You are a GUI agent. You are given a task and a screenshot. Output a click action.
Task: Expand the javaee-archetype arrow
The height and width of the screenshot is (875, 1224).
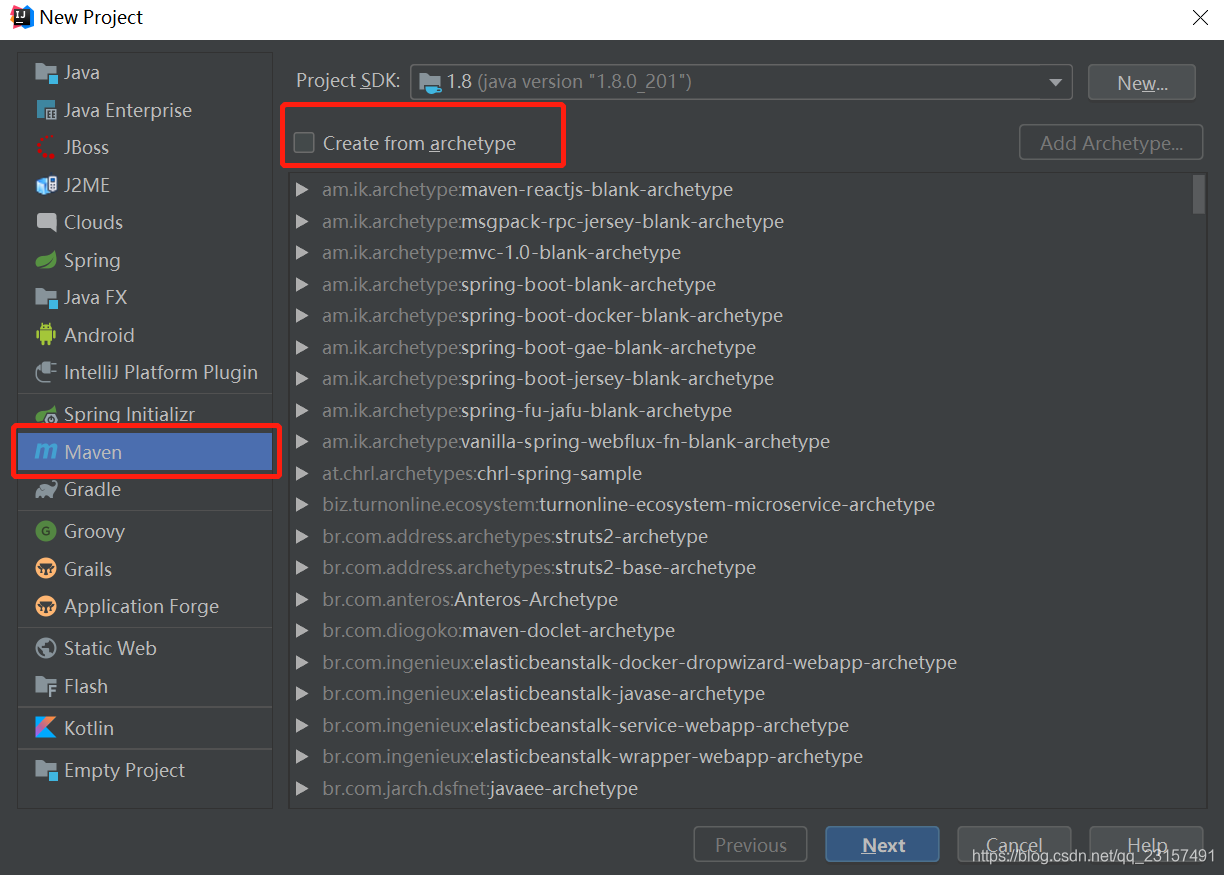pos(302,788)
